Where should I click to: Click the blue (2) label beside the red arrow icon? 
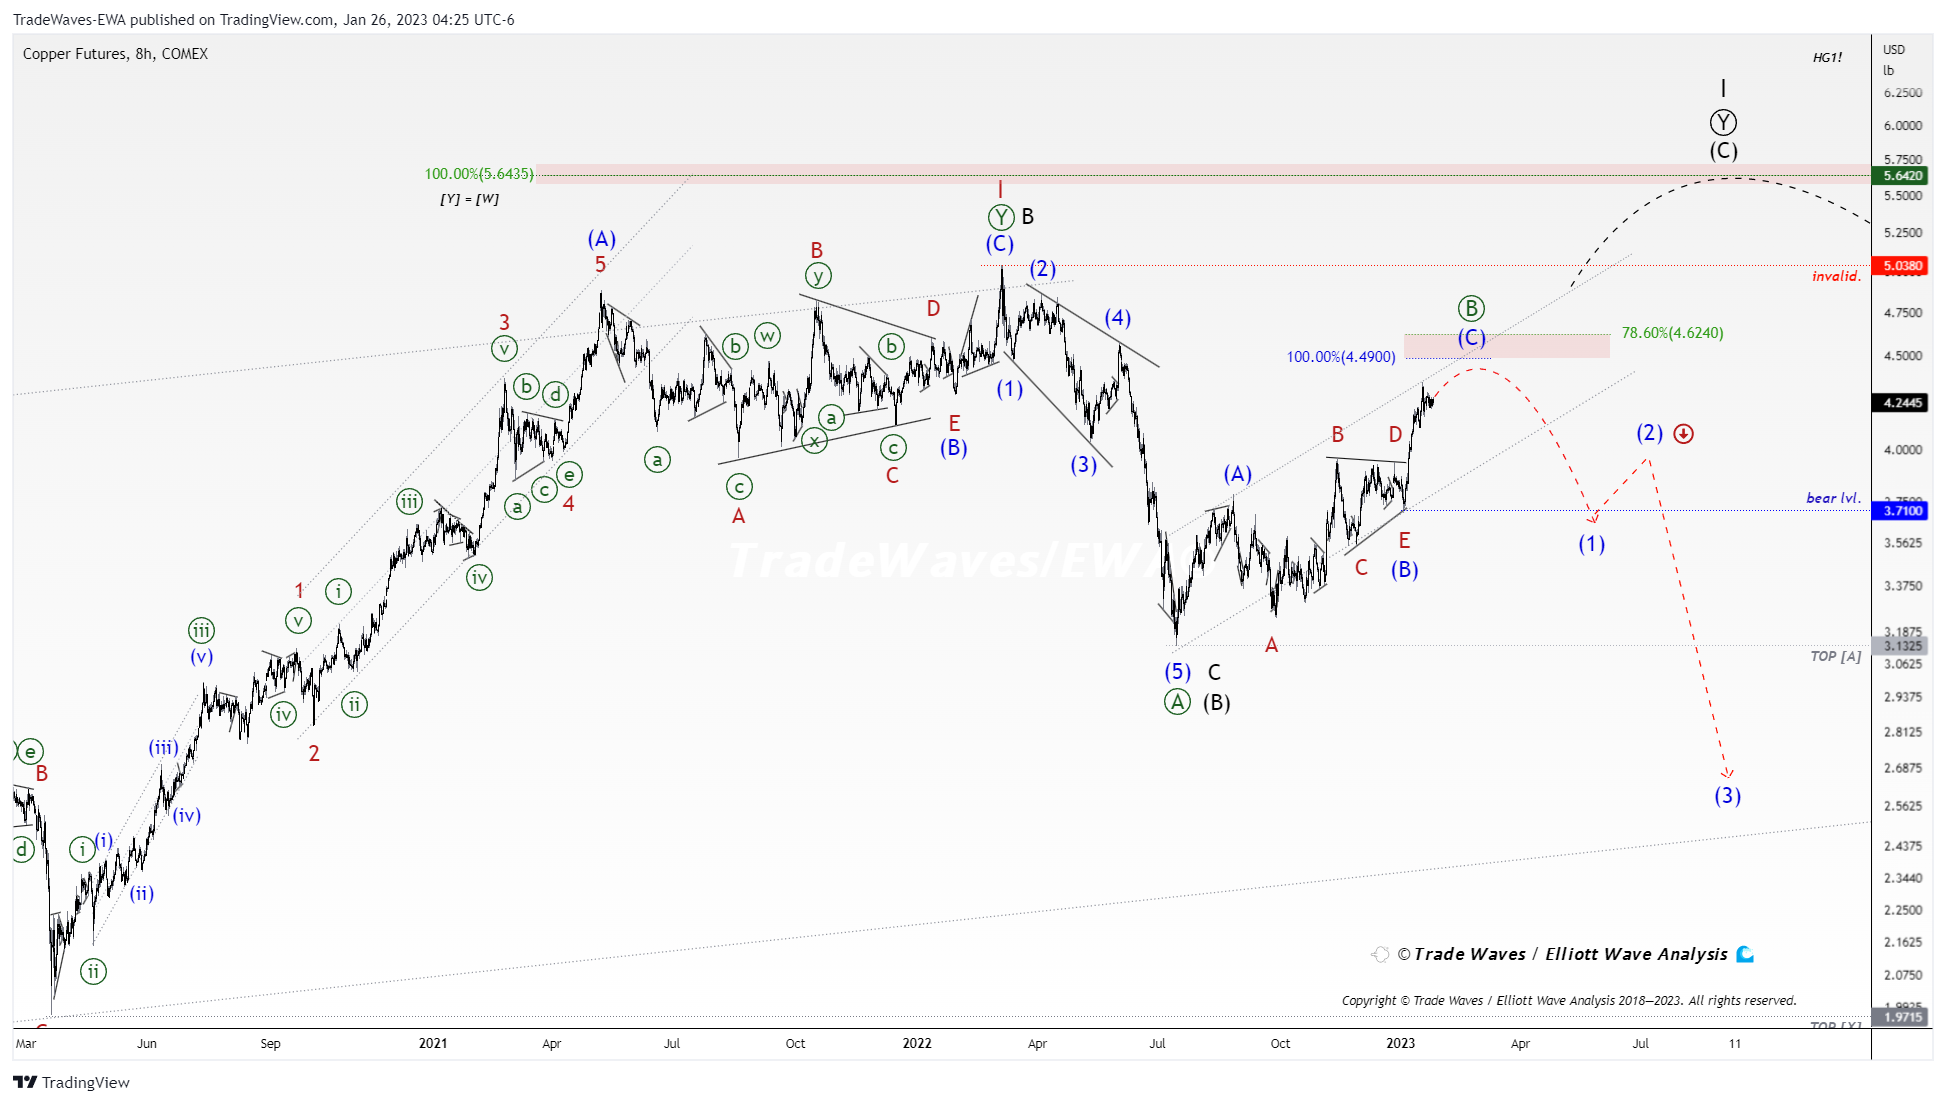[1649, 433]
